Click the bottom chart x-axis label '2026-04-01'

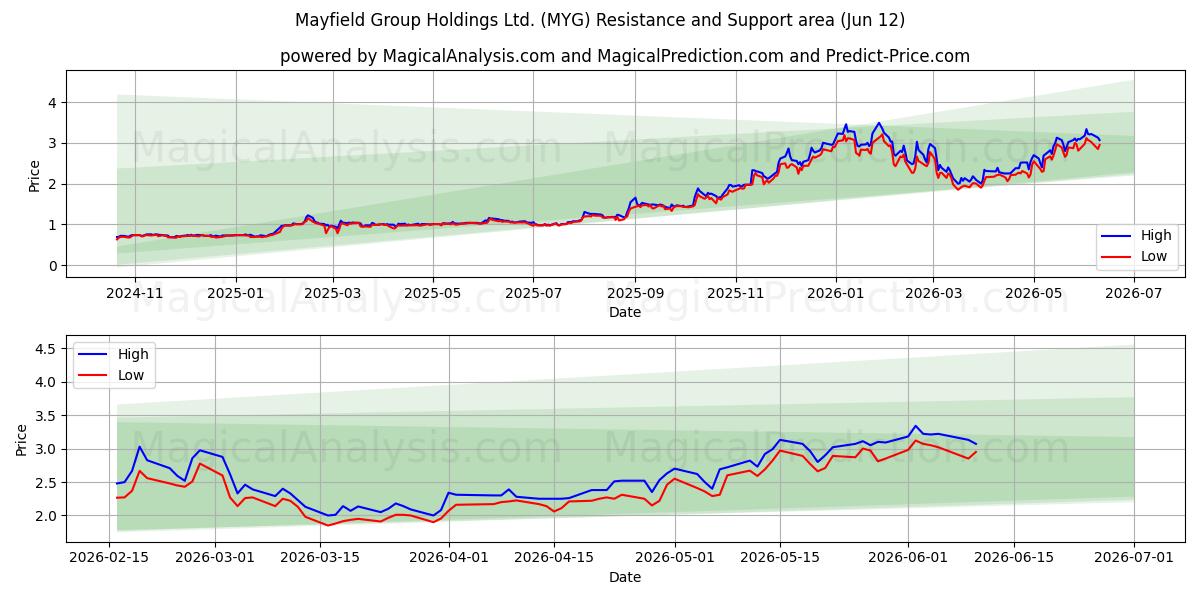point(449,558)
